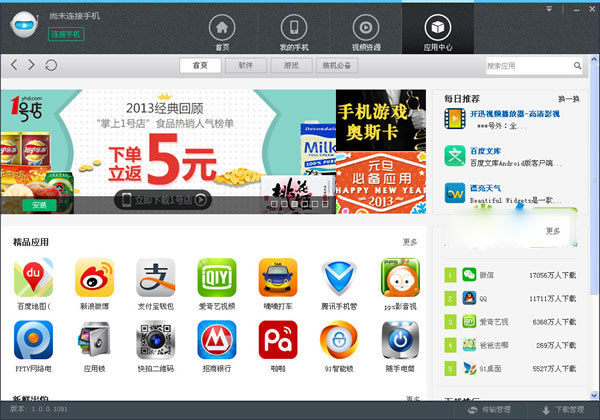Select the 游戏 sub-tab
The width and height of the screenshot is (600, 420).
[x=291, y=65]
